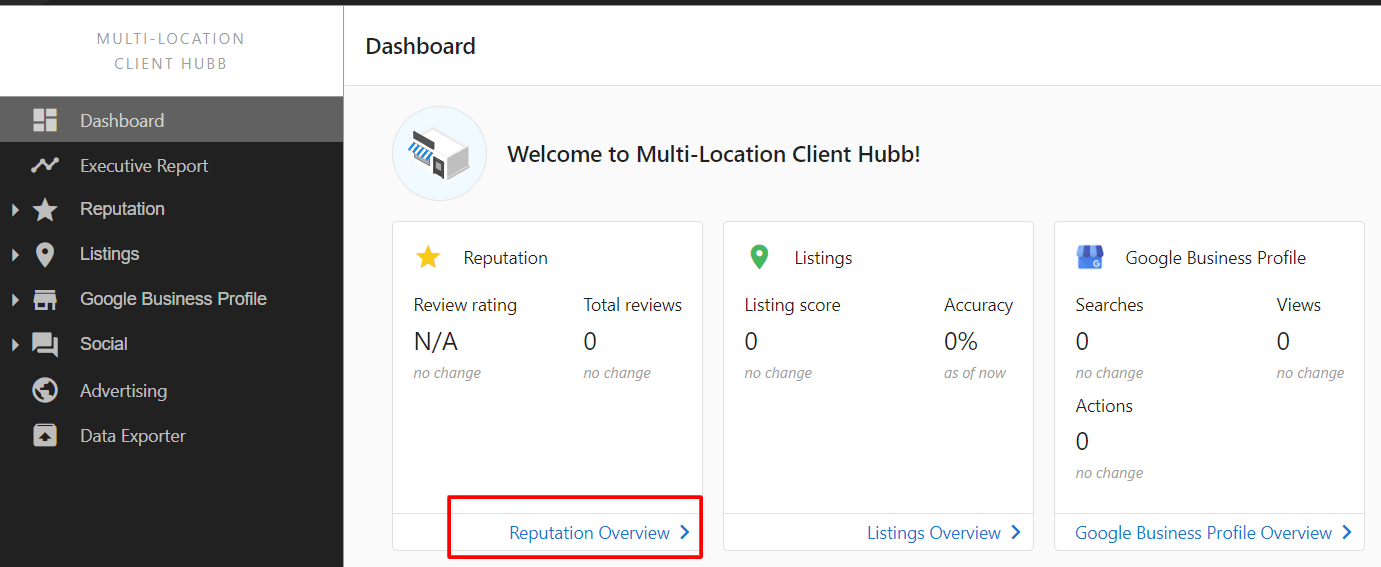Click the Executive Report trend-line icon

pyautogui.click(x=45, y=165)
